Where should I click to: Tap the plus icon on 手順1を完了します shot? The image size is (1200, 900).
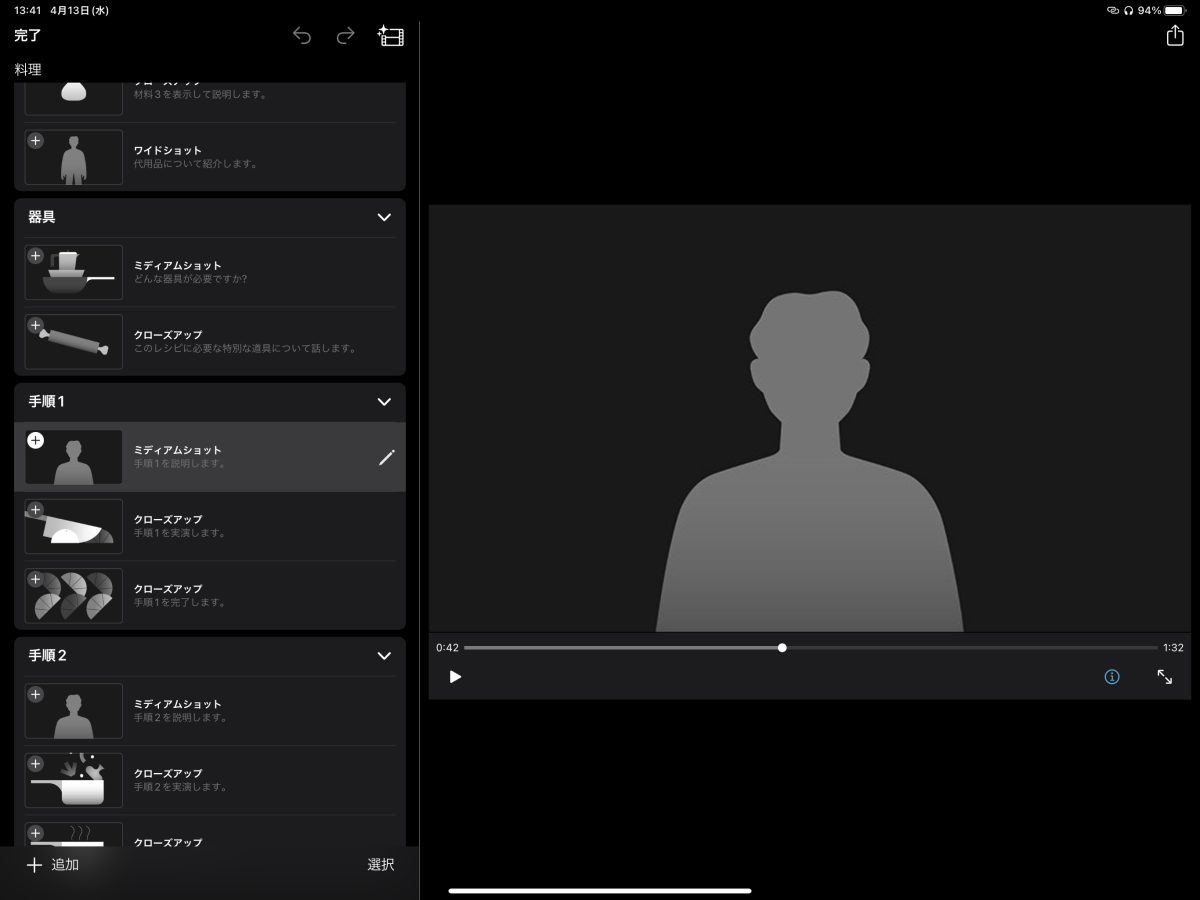pos(36,579)
